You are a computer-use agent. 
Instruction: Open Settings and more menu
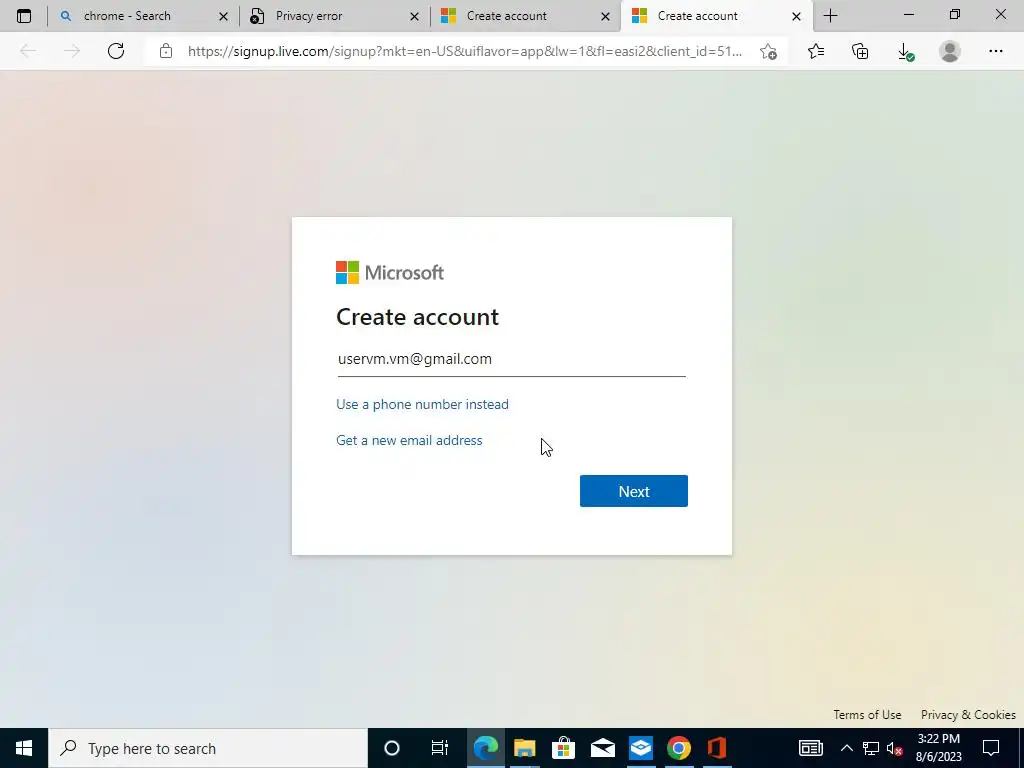coord(995,51)
